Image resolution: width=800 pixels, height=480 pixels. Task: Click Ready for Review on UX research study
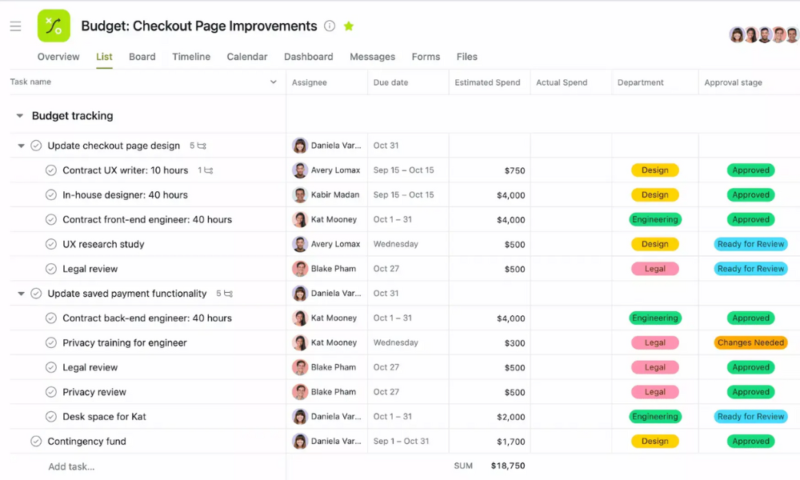tap(751, 244)
